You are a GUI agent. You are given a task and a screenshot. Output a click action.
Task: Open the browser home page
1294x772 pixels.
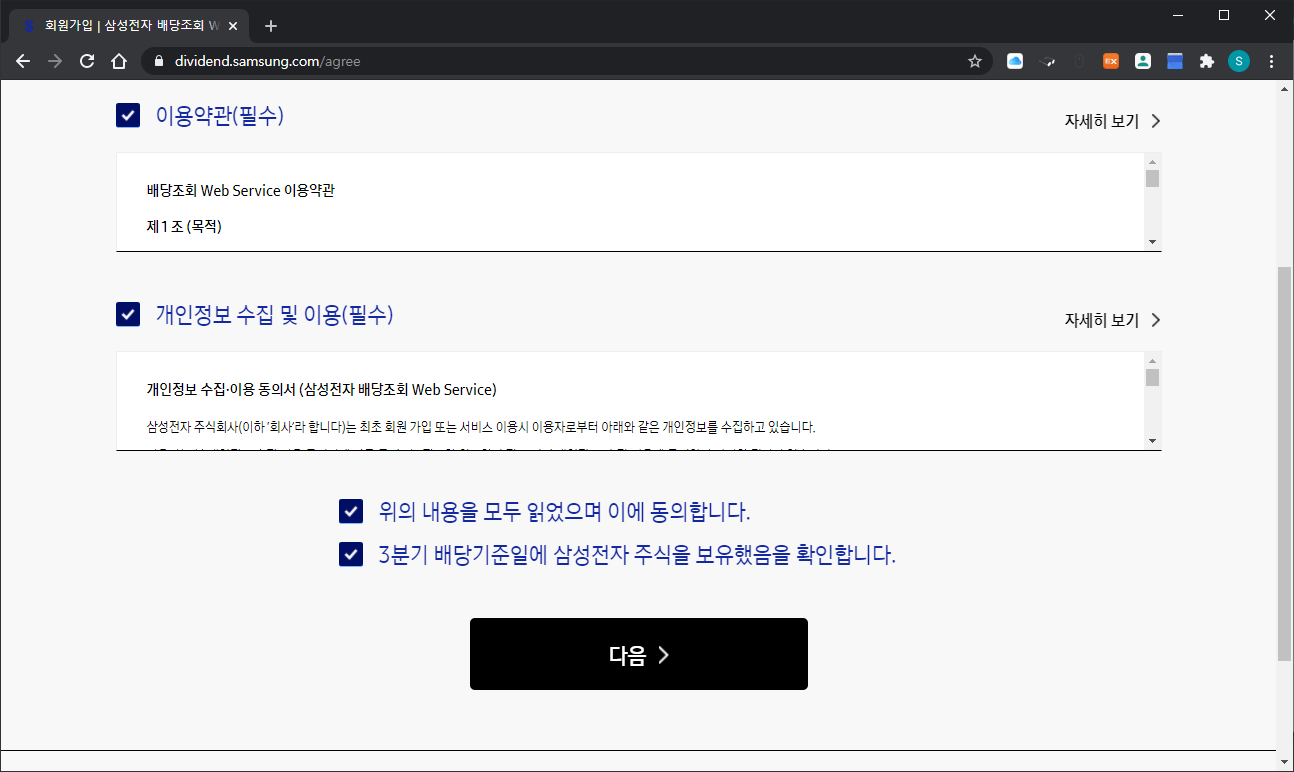[x=119, y=61]
